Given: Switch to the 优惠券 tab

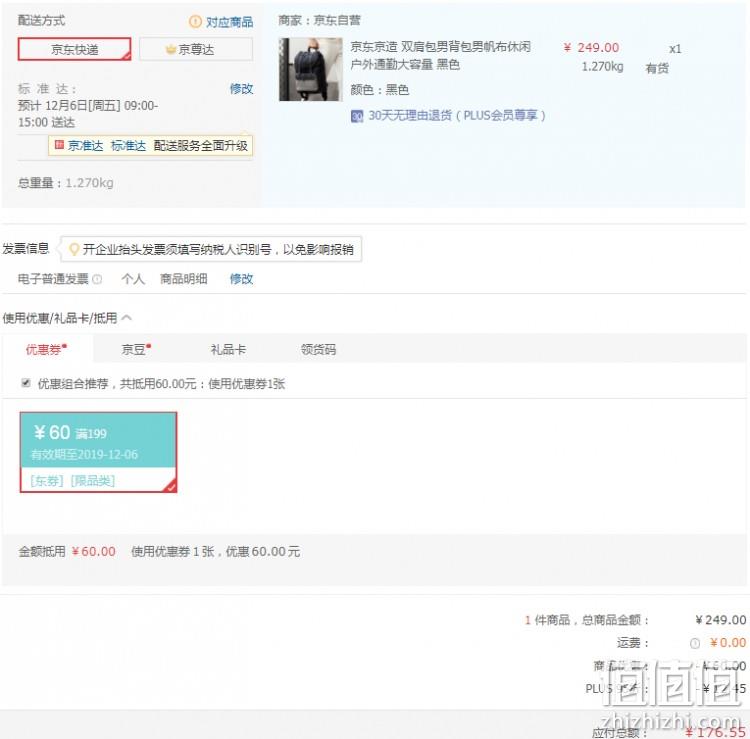Looking at the screenshot, I should [x=46, y=349].
